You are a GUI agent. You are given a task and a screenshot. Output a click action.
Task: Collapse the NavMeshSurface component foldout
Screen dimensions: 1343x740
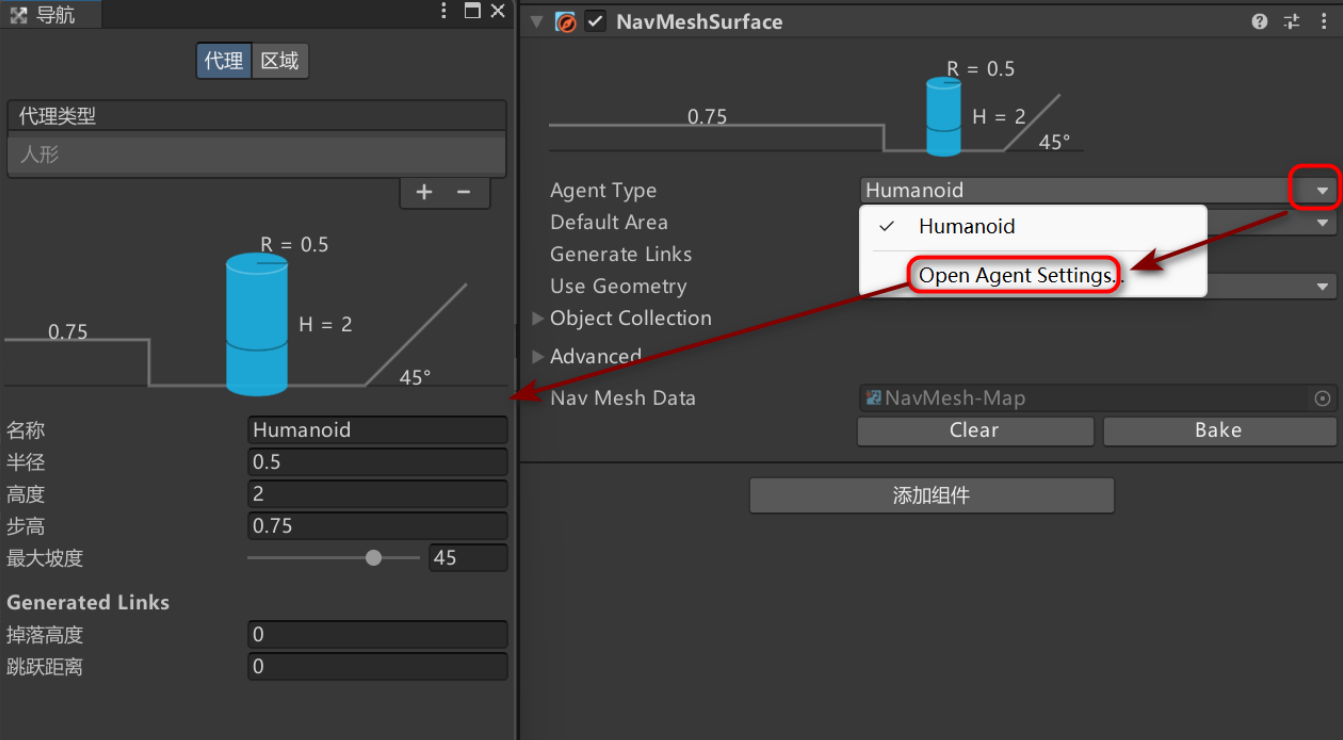pyautogui.click(x=537, y=22)
